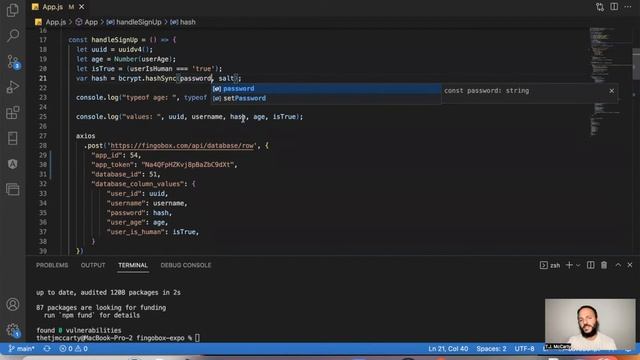Click the zsh terminal shell label
Image resolution: width=640 pixels, height=360 pixels.
[550, 265]
